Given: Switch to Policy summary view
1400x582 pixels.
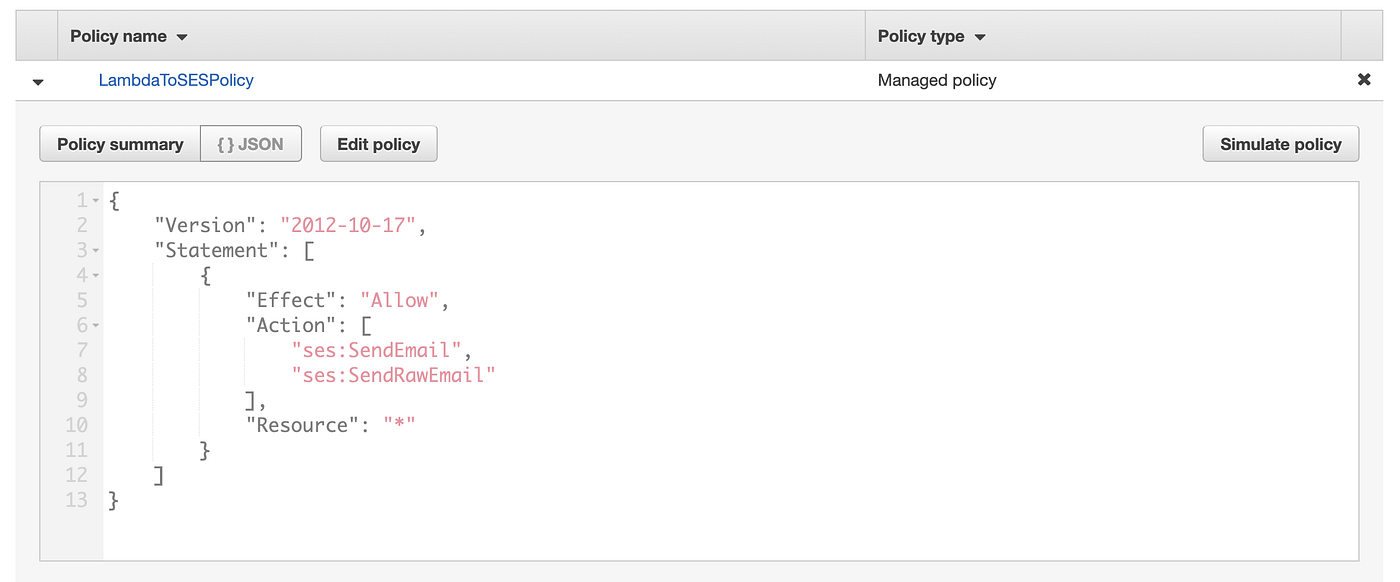Looking at the screenshot, I should 120,144.
